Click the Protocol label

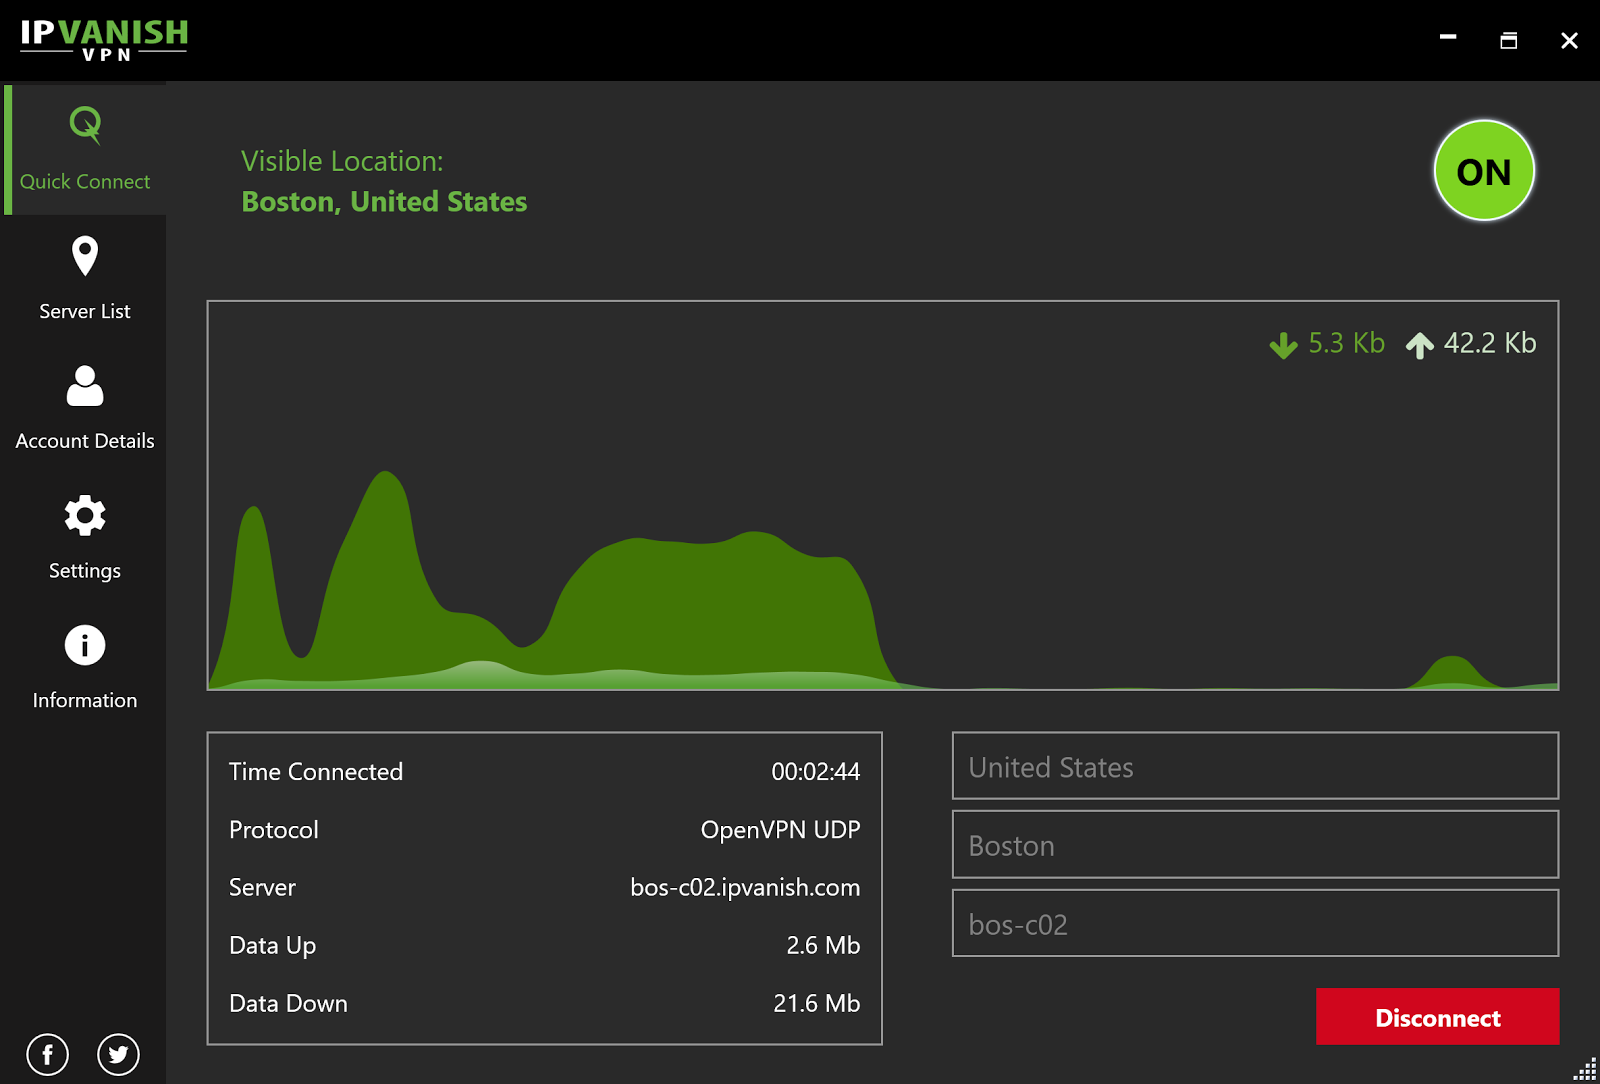274,830
